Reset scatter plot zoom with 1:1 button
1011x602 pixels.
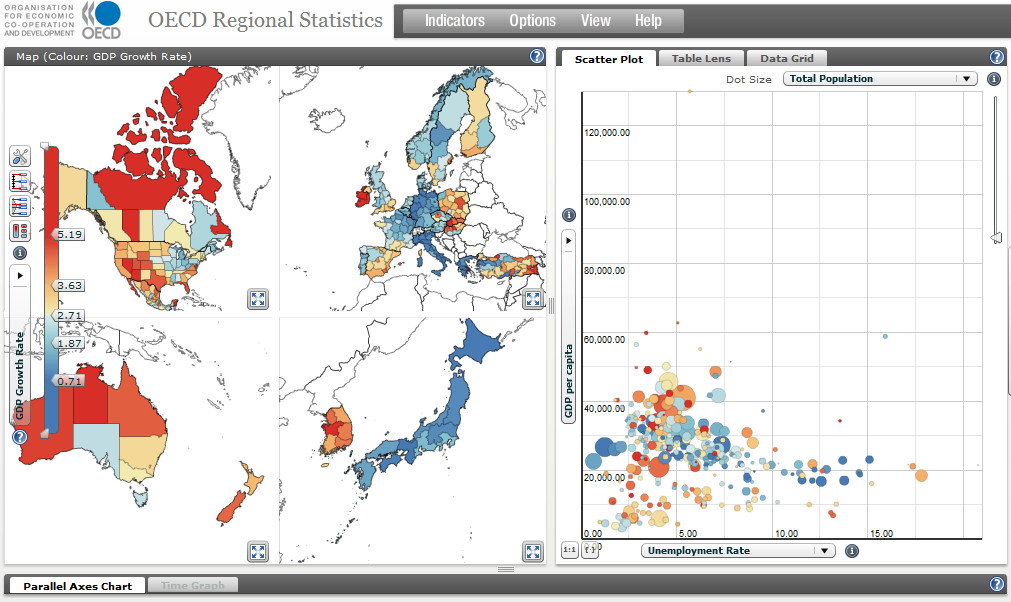(569, 550)
